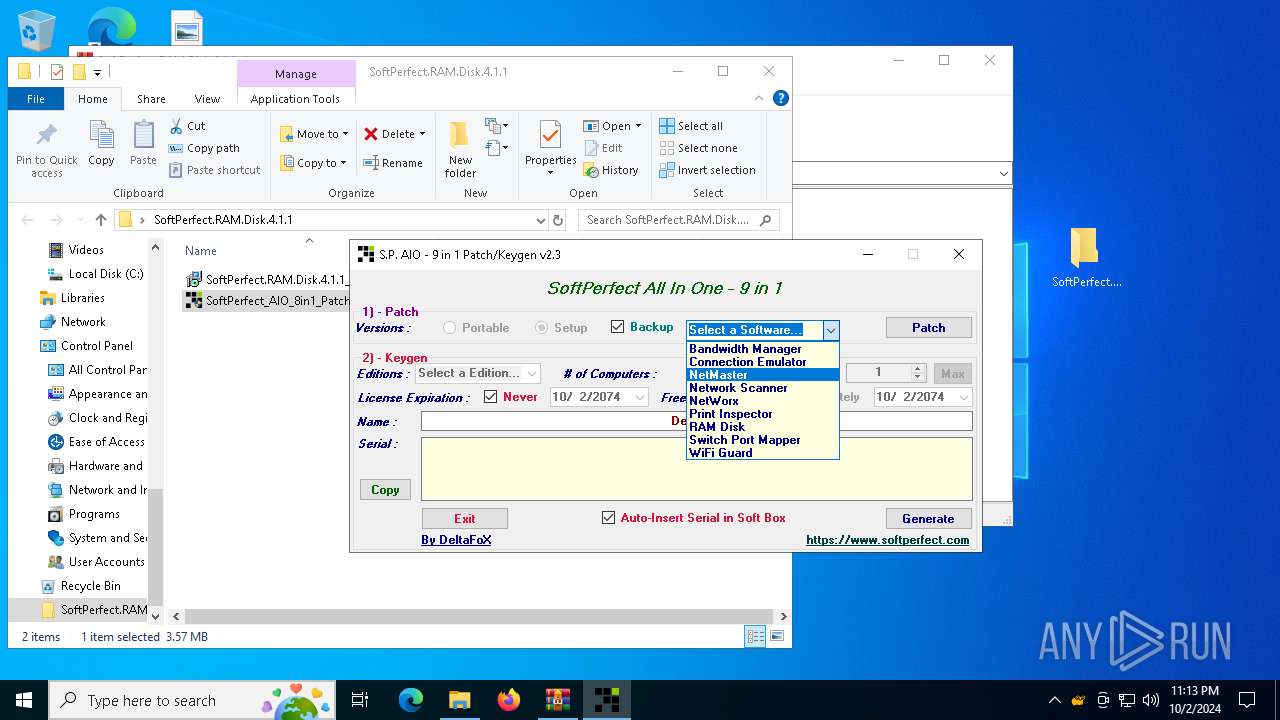Copy the serial with the Copy button

pyautogui.click(x=385, y=490)
